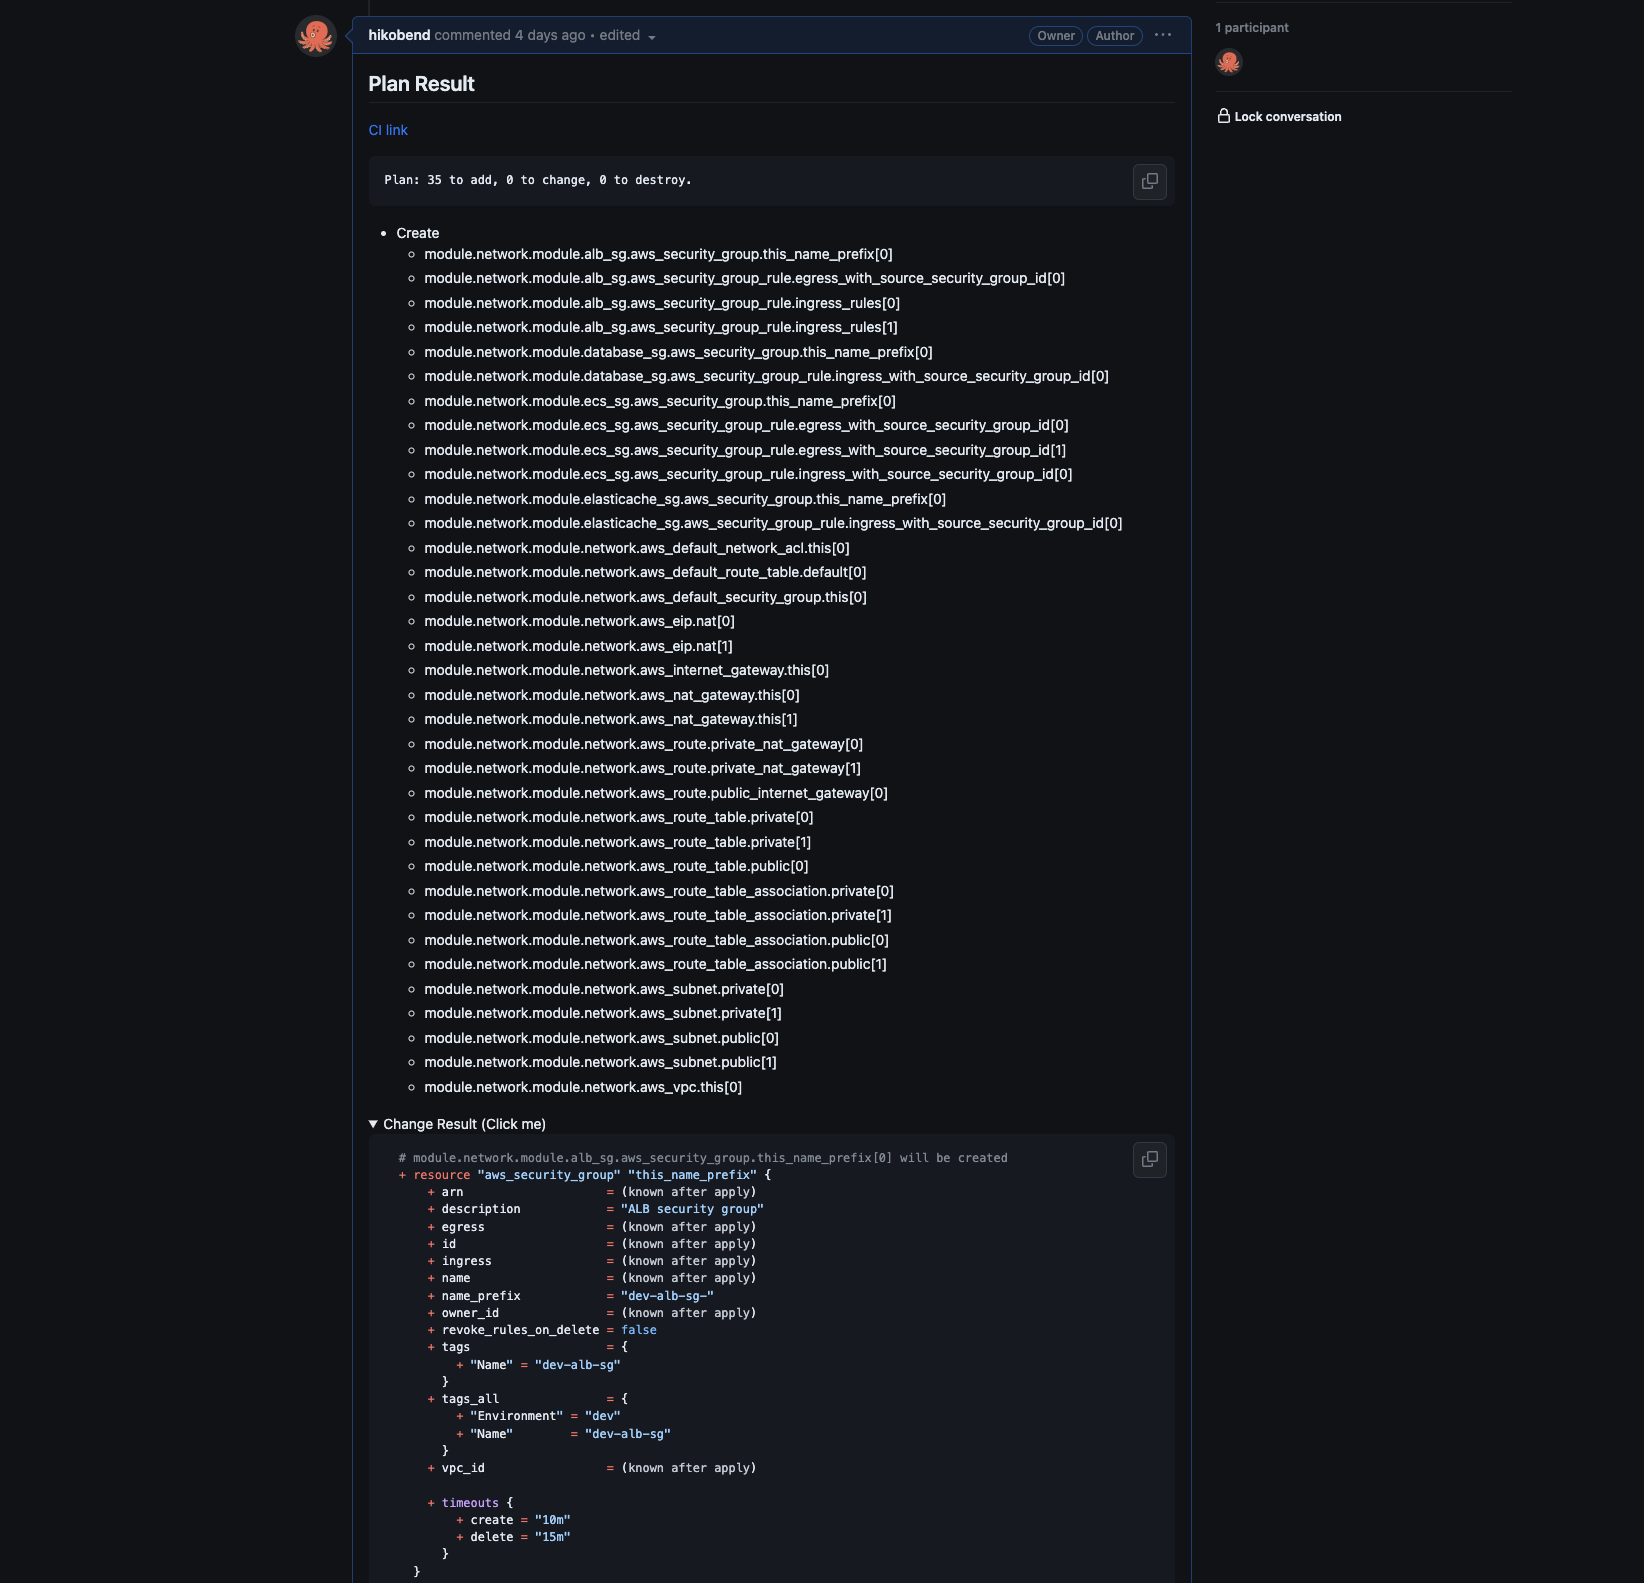Click the 1 participant sidebar heading
The height and width of the screenshot is (1583, 1644).
click(x=1251, y=27)
